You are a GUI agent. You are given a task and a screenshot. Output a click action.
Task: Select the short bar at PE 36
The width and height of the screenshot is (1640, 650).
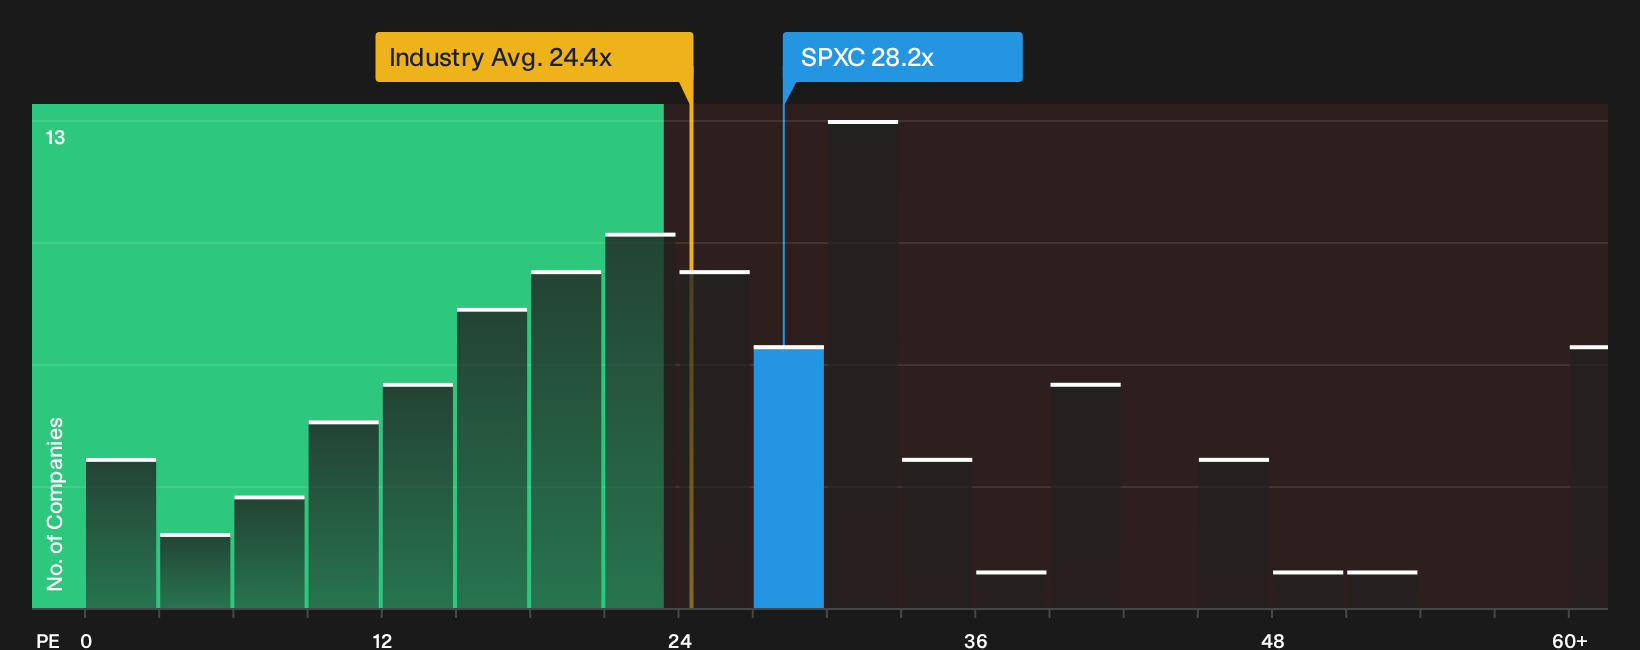coord(1011,589)
